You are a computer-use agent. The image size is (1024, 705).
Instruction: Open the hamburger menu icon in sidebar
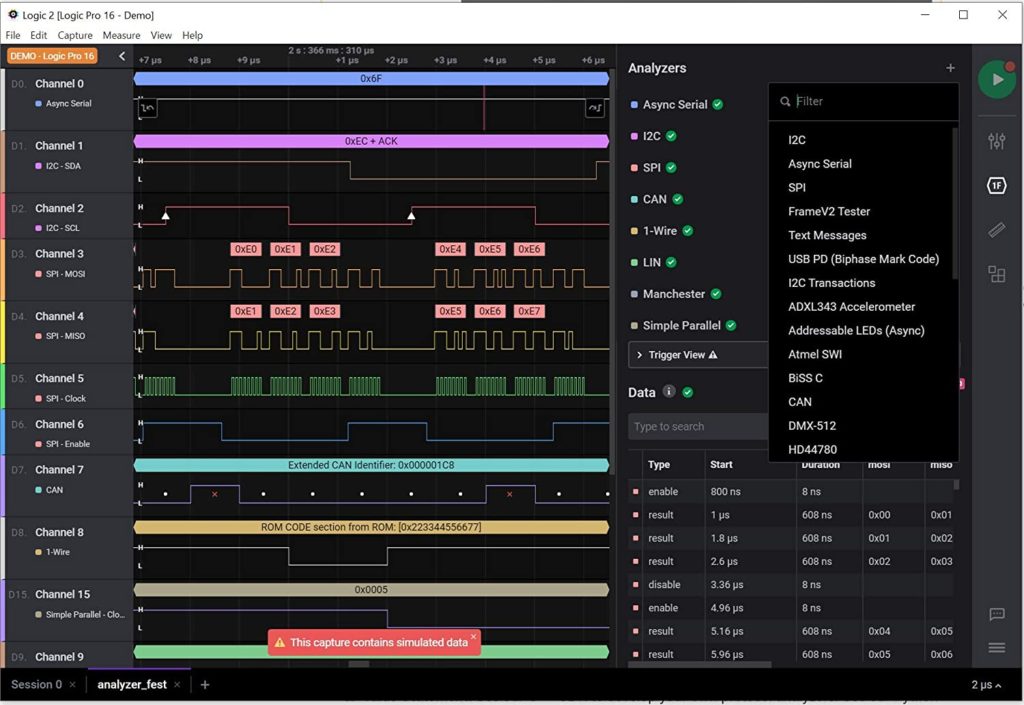[997, 648]
